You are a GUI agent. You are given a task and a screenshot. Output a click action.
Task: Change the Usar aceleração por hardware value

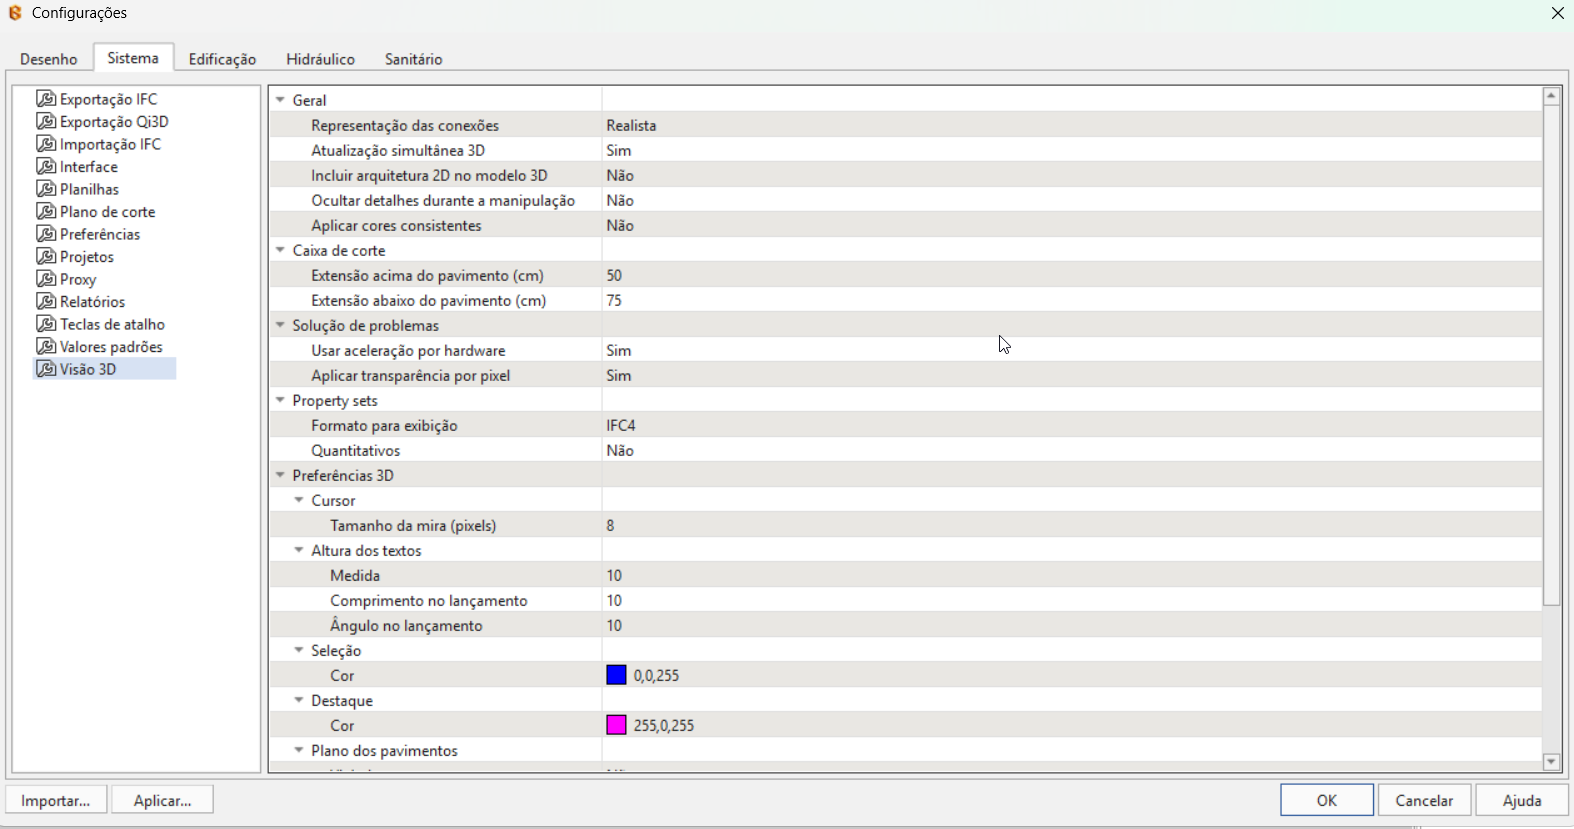click(619, 350)
